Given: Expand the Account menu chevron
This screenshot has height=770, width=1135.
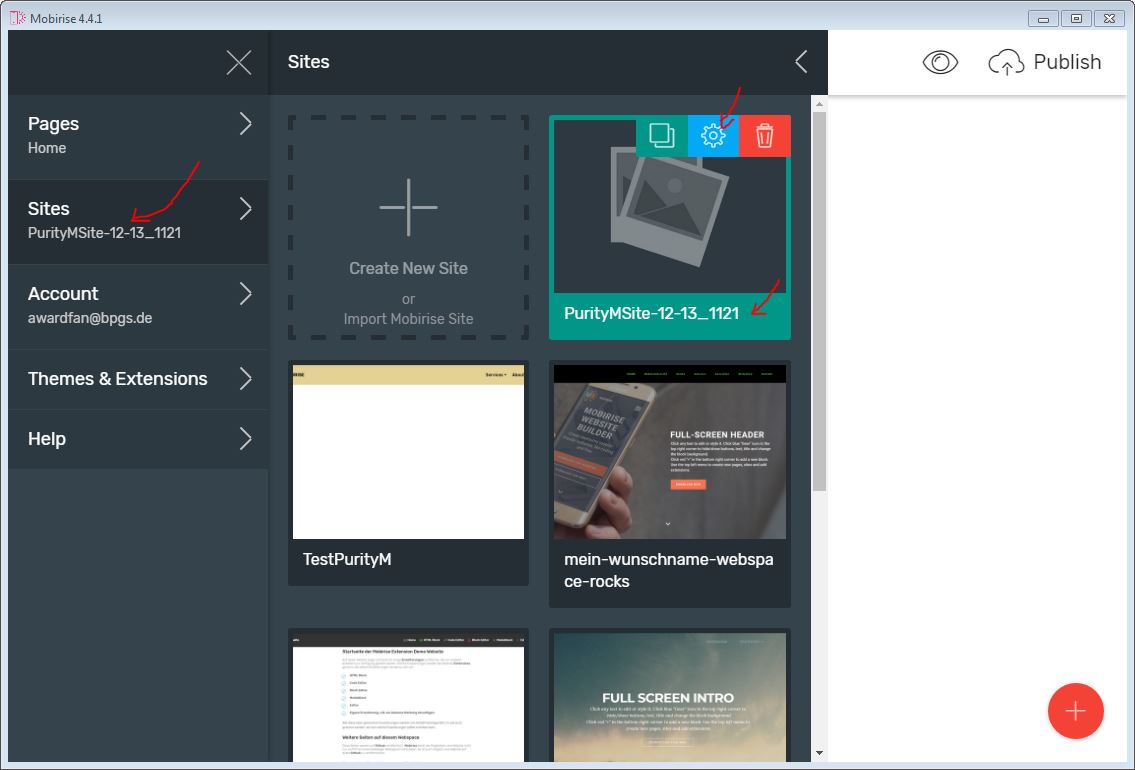Looking at the screenshot, I should coord(246,294).
